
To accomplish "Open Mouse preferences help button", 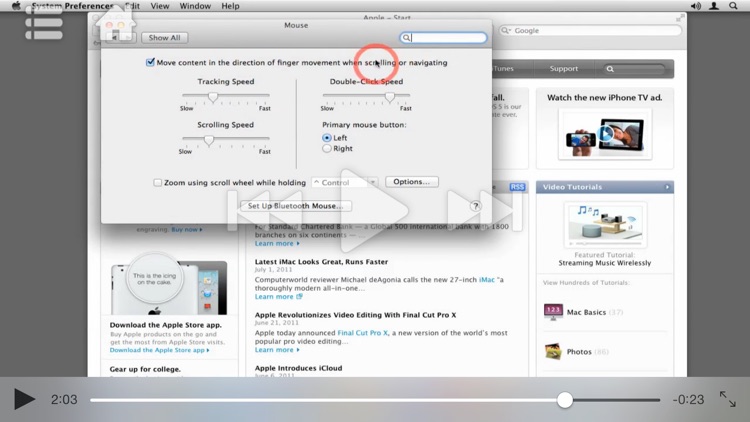I will pos(475,206).
